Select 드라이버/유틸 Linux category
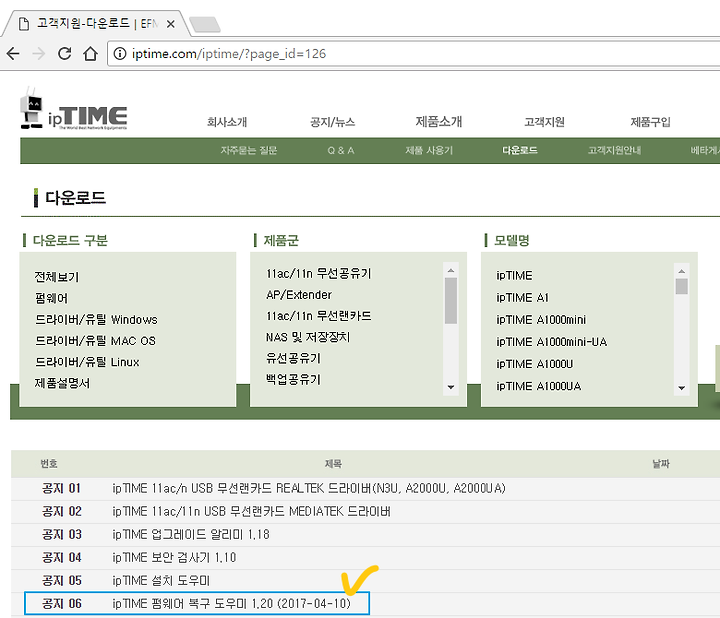This screenshot has height=618, width=720. click(87, 362)
